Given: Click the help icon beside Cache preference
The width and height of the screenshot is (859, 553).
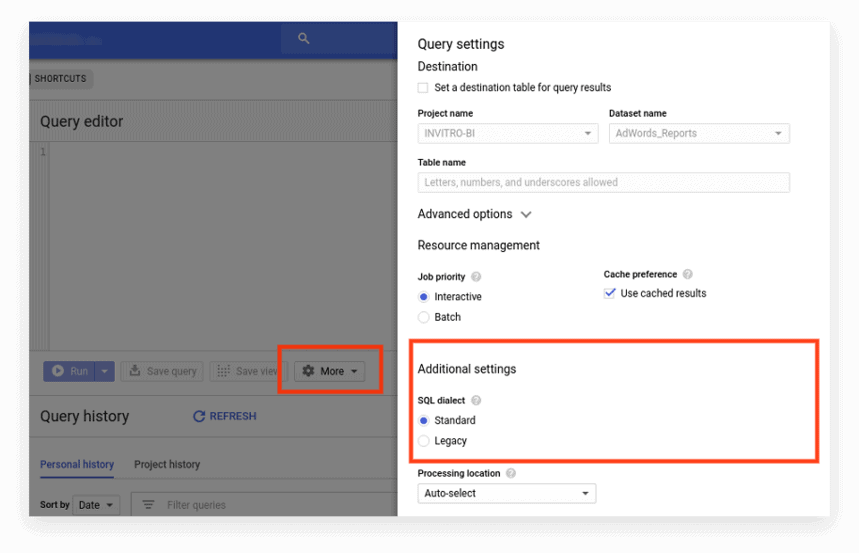Looking at the screenshot, I should click(x=688, y=274).
